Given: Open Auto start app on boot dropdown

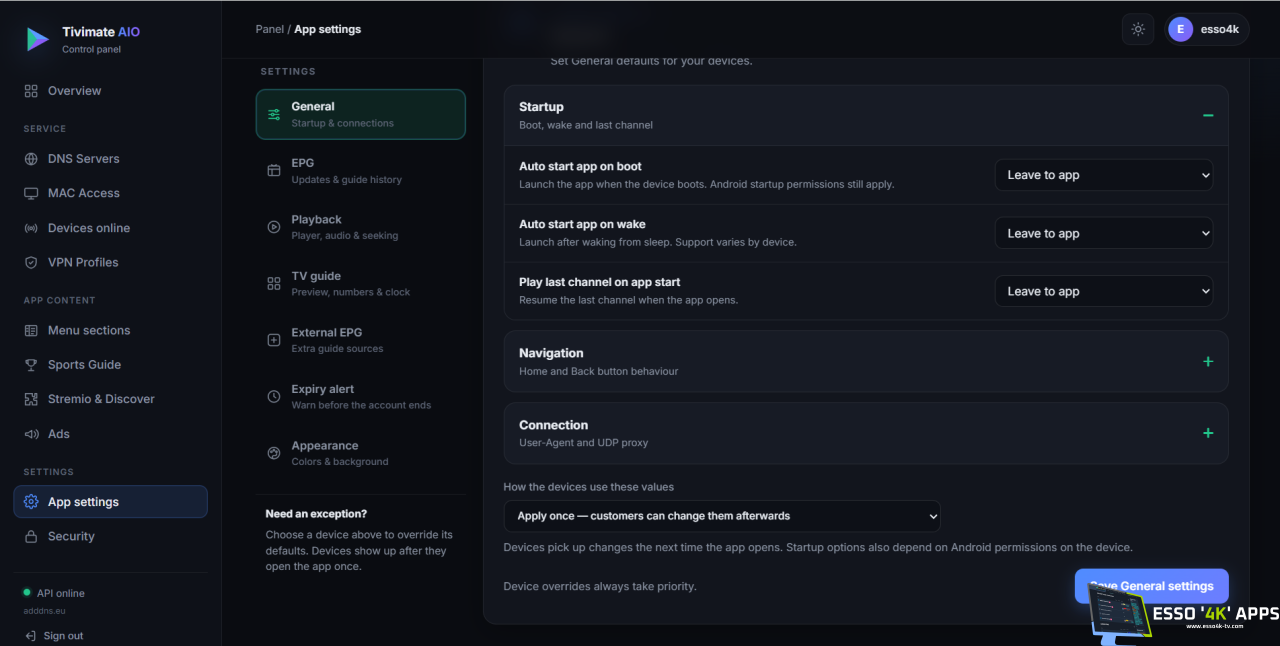Looking at the screenshot, I should coord(1103,175).
